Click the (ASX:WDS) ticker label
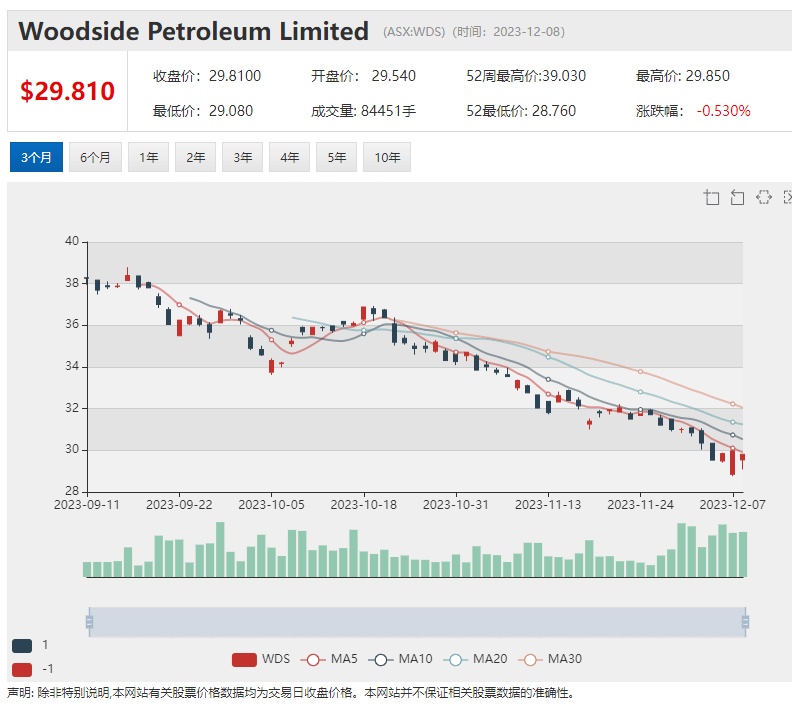The image size is (808, 709). 414,32
